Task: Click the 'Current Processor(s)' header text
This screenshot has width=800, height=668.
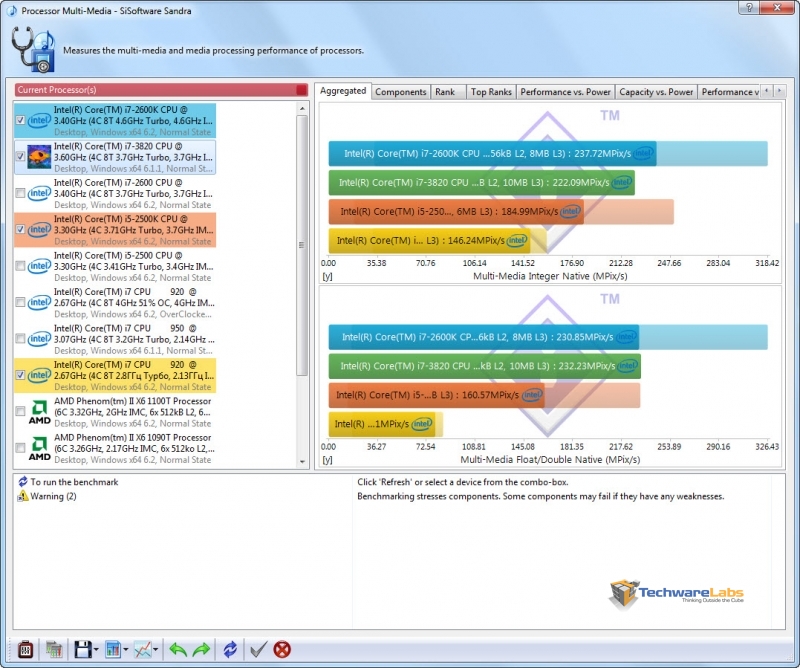Action: pos(57,90)
